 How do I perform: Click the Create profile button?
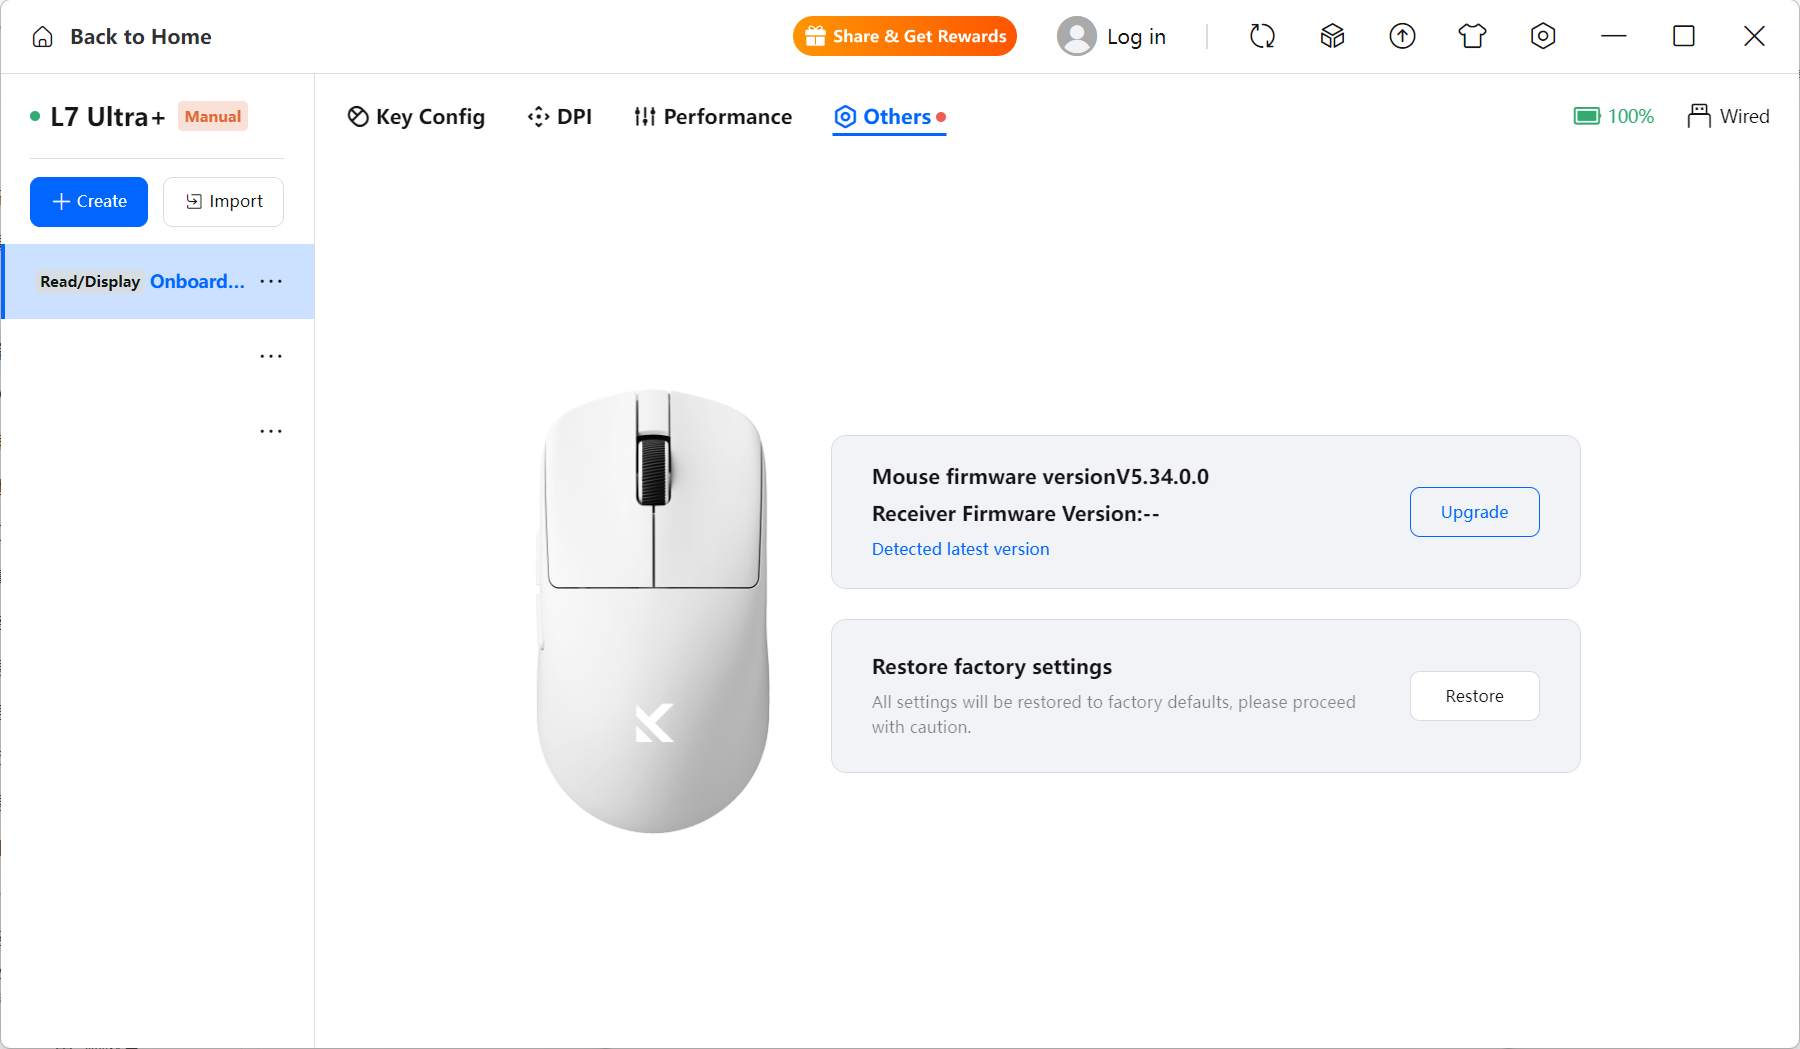pyautogui.click(x=89, y=202)
